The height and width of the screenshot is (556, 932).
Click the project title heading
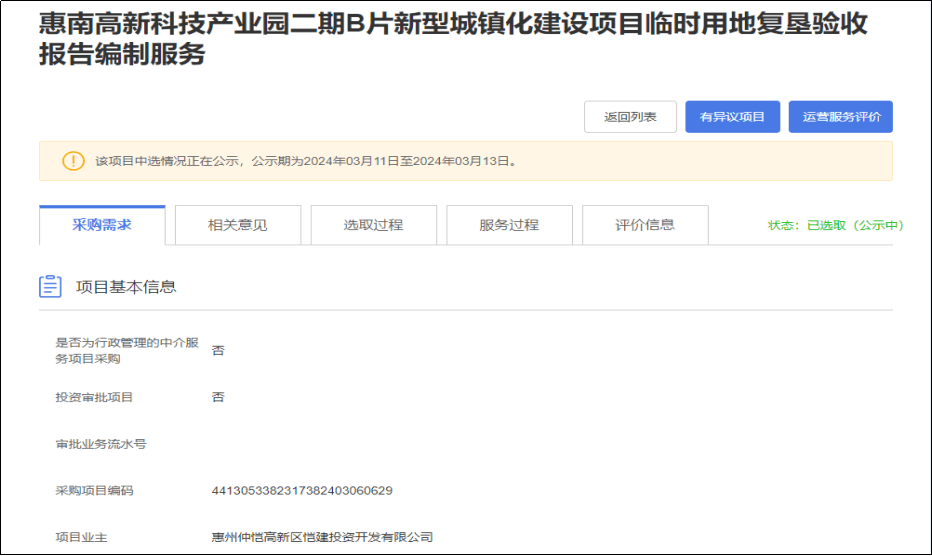tap(452, 40)
